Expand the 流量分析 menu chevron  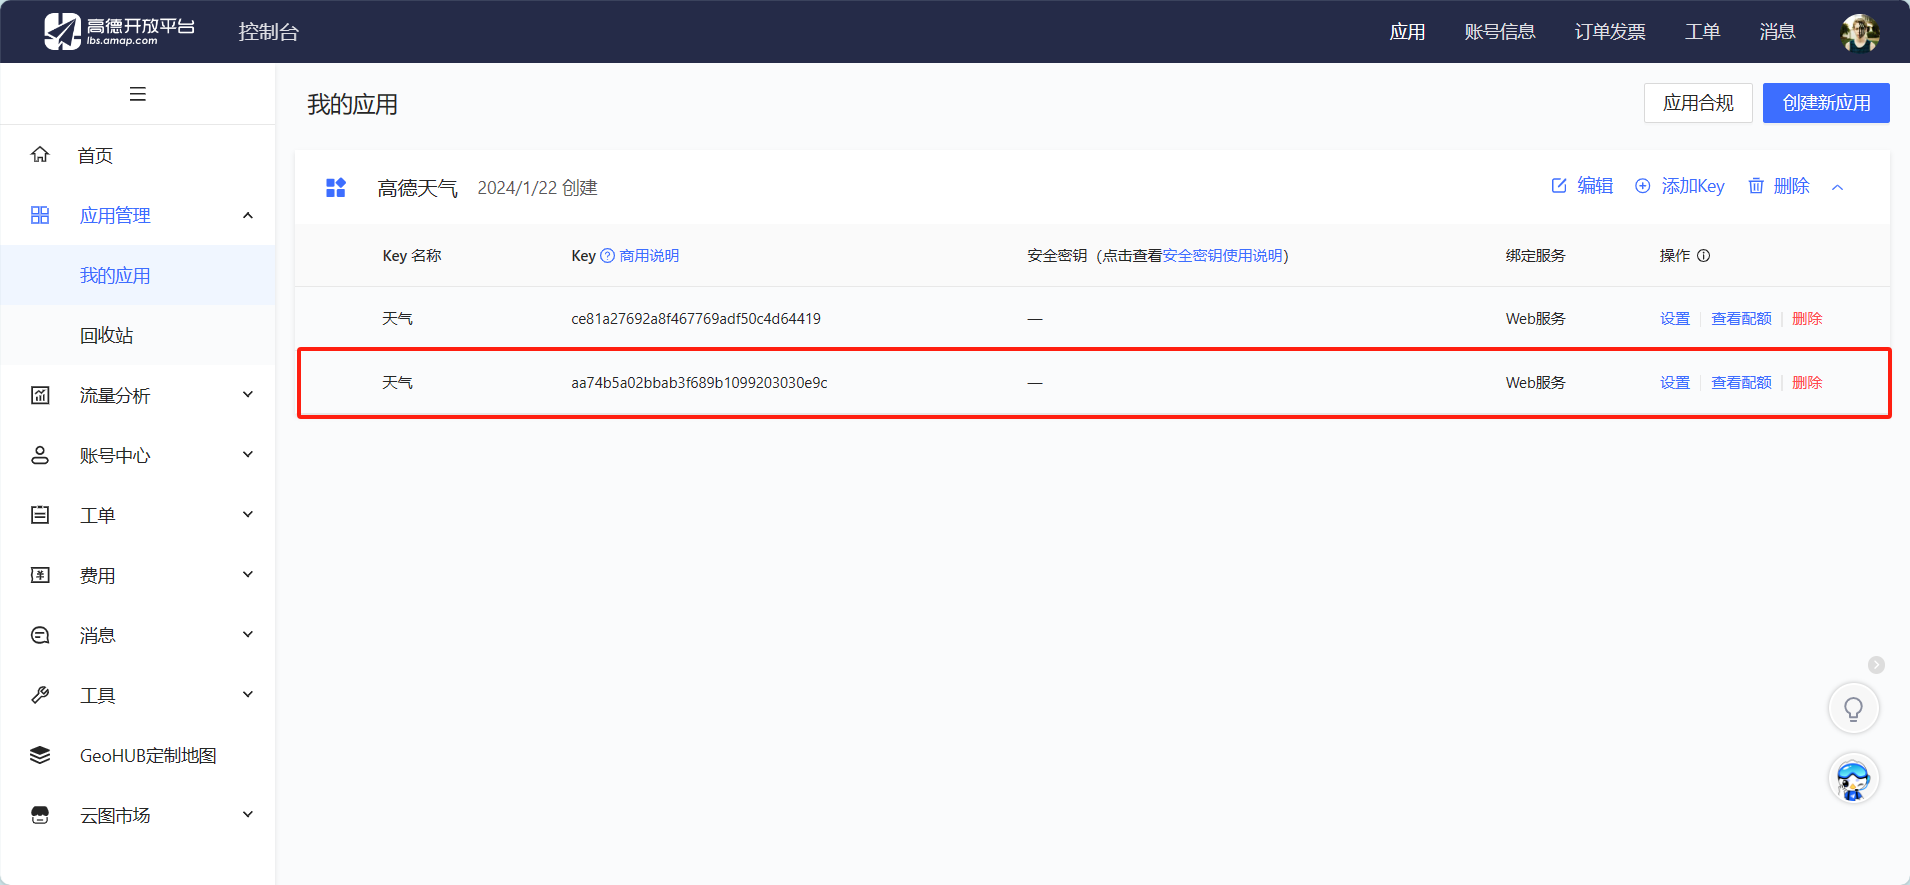click(248, 395)
